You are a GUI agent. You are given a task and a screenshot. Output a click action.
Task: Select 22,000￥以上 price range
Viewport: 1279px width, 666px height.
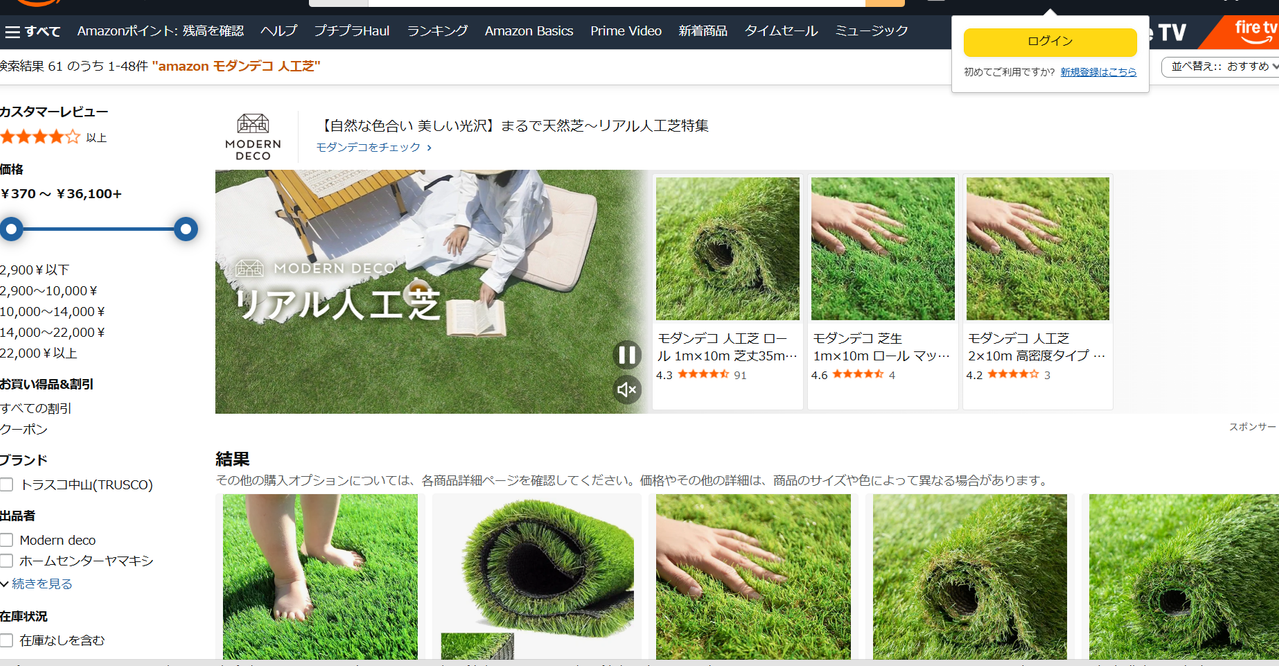(38, 354)
